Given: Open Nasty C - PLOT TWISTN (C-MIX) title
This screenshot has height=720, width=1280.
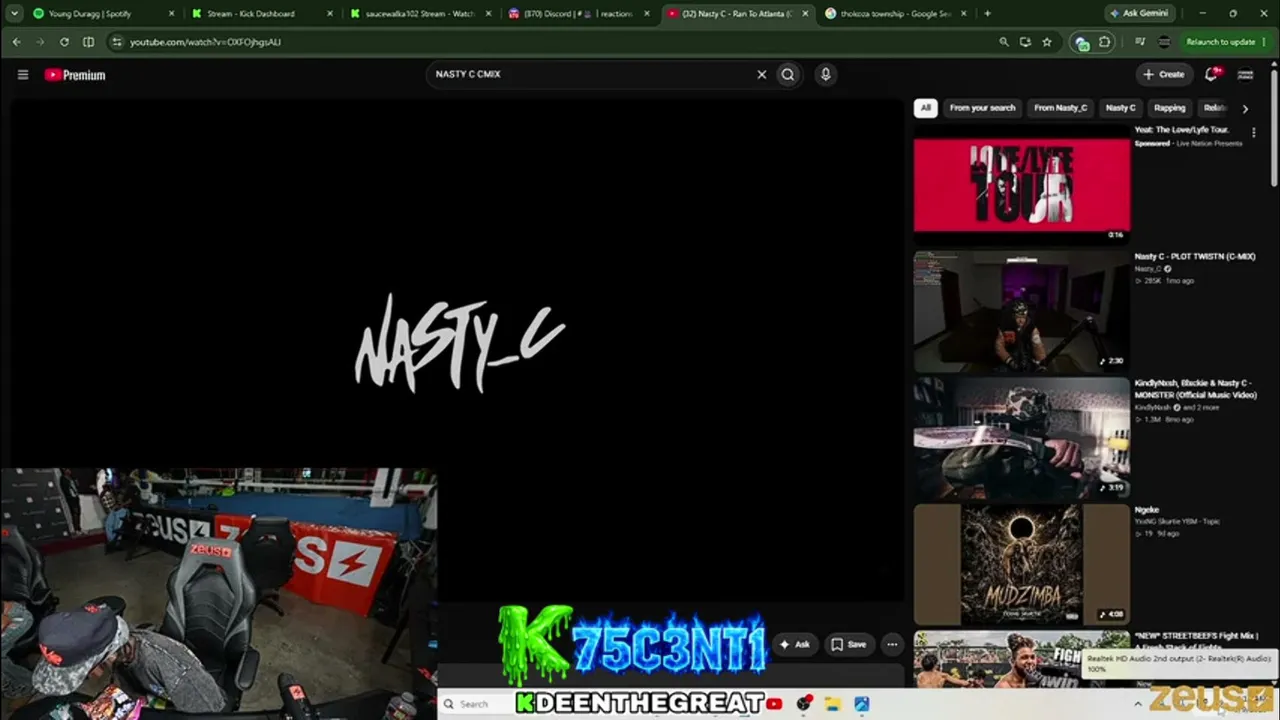Looking at the screenshot, I should pyautogui.click(x=1194, y=257).
